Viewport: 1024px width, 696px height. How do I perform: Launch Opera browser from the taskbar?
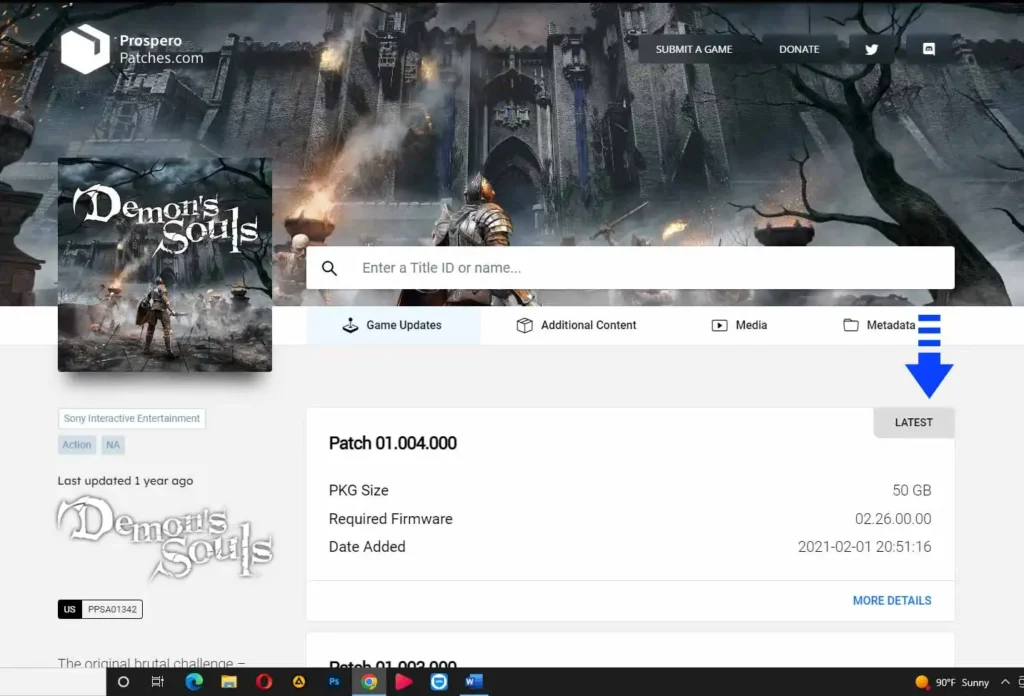click(264, 682)
